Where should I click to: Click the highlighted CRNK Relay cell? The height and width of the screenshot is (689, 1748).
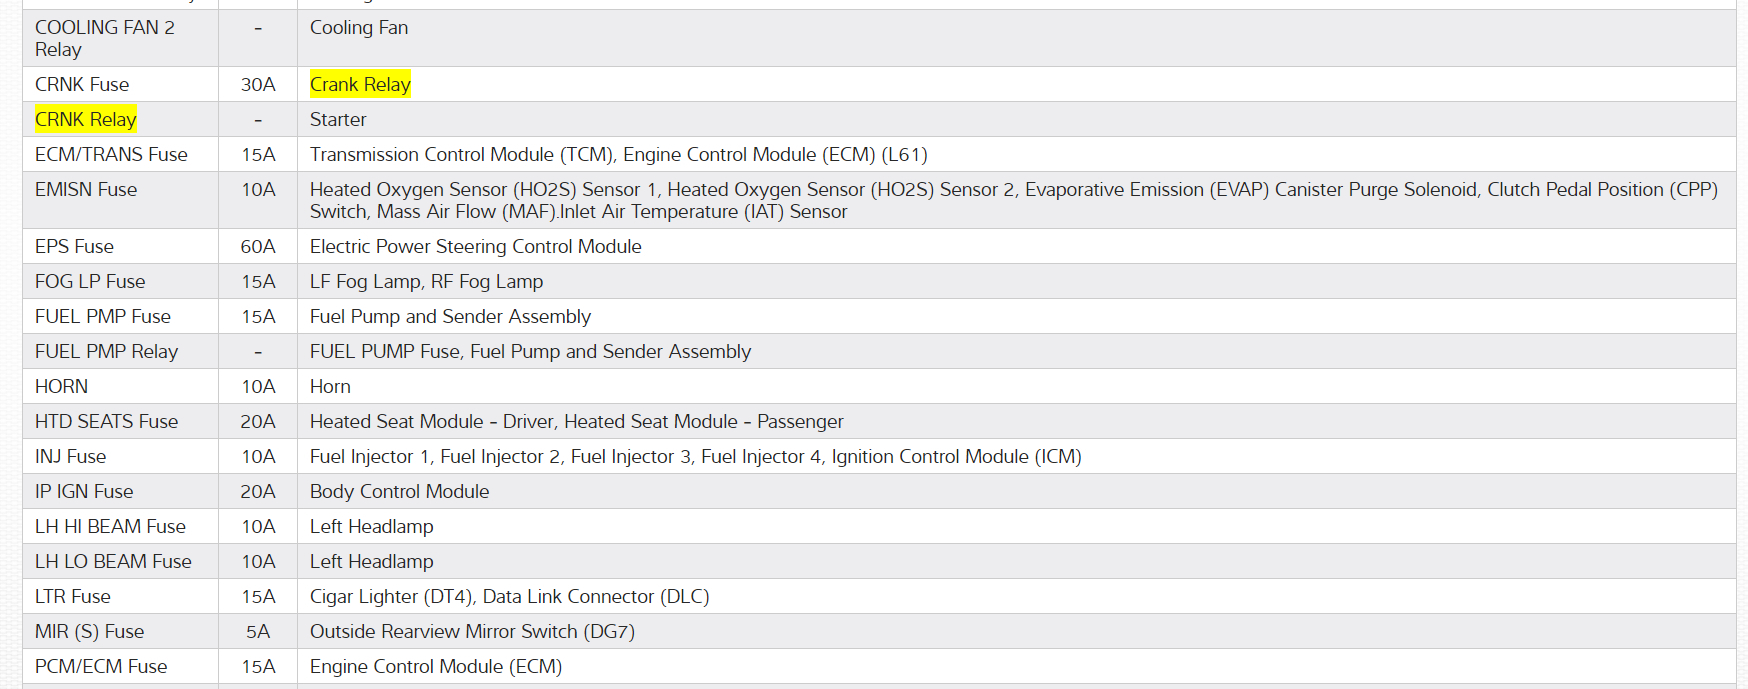86,120
